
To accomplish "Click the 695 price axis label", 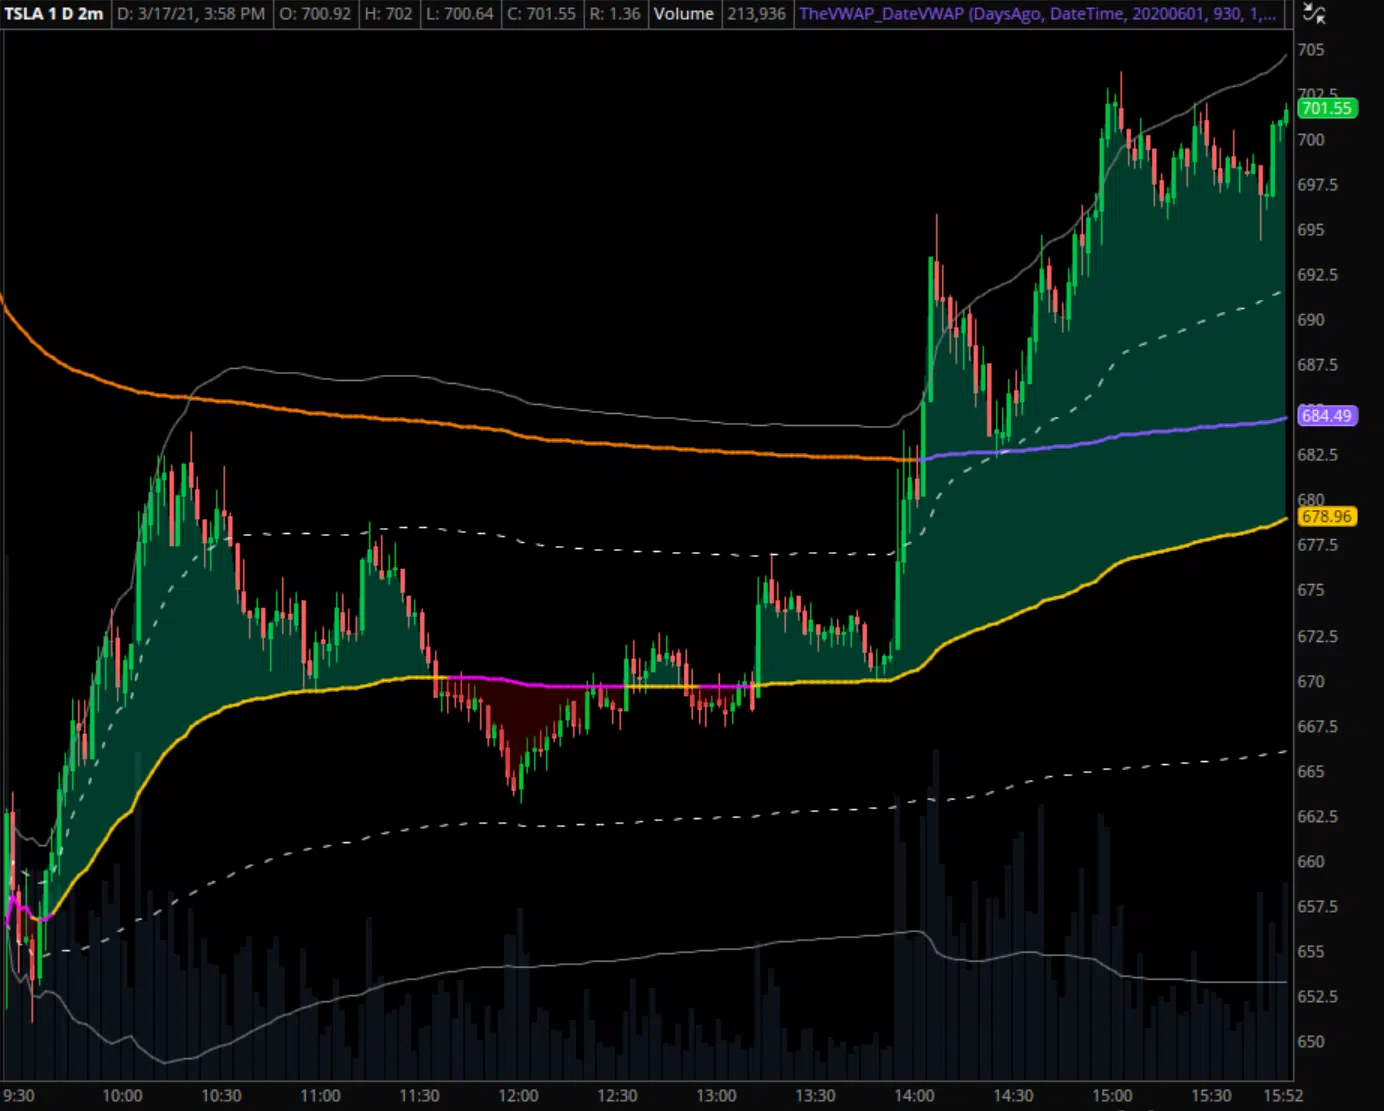I will pyautogui.click(x=1310, y=230).
